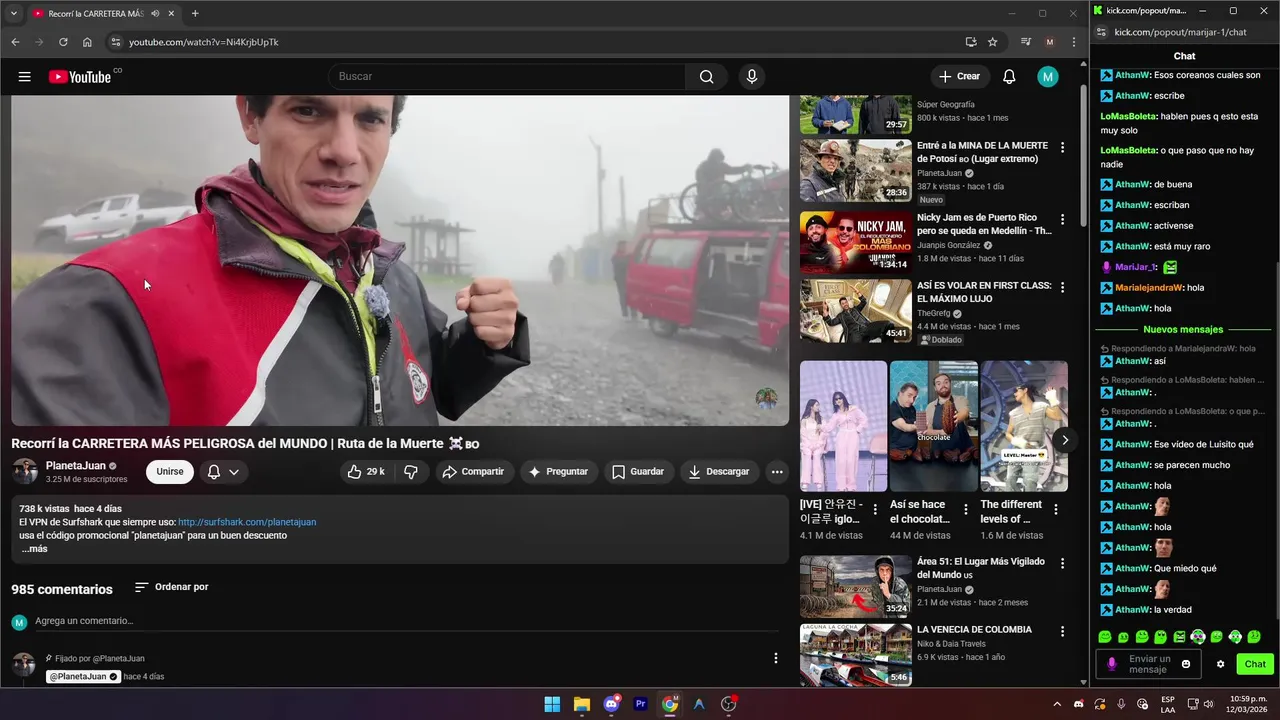Expand description with ...más
The image size is (1280, 720).
click(x=34, y=549)
